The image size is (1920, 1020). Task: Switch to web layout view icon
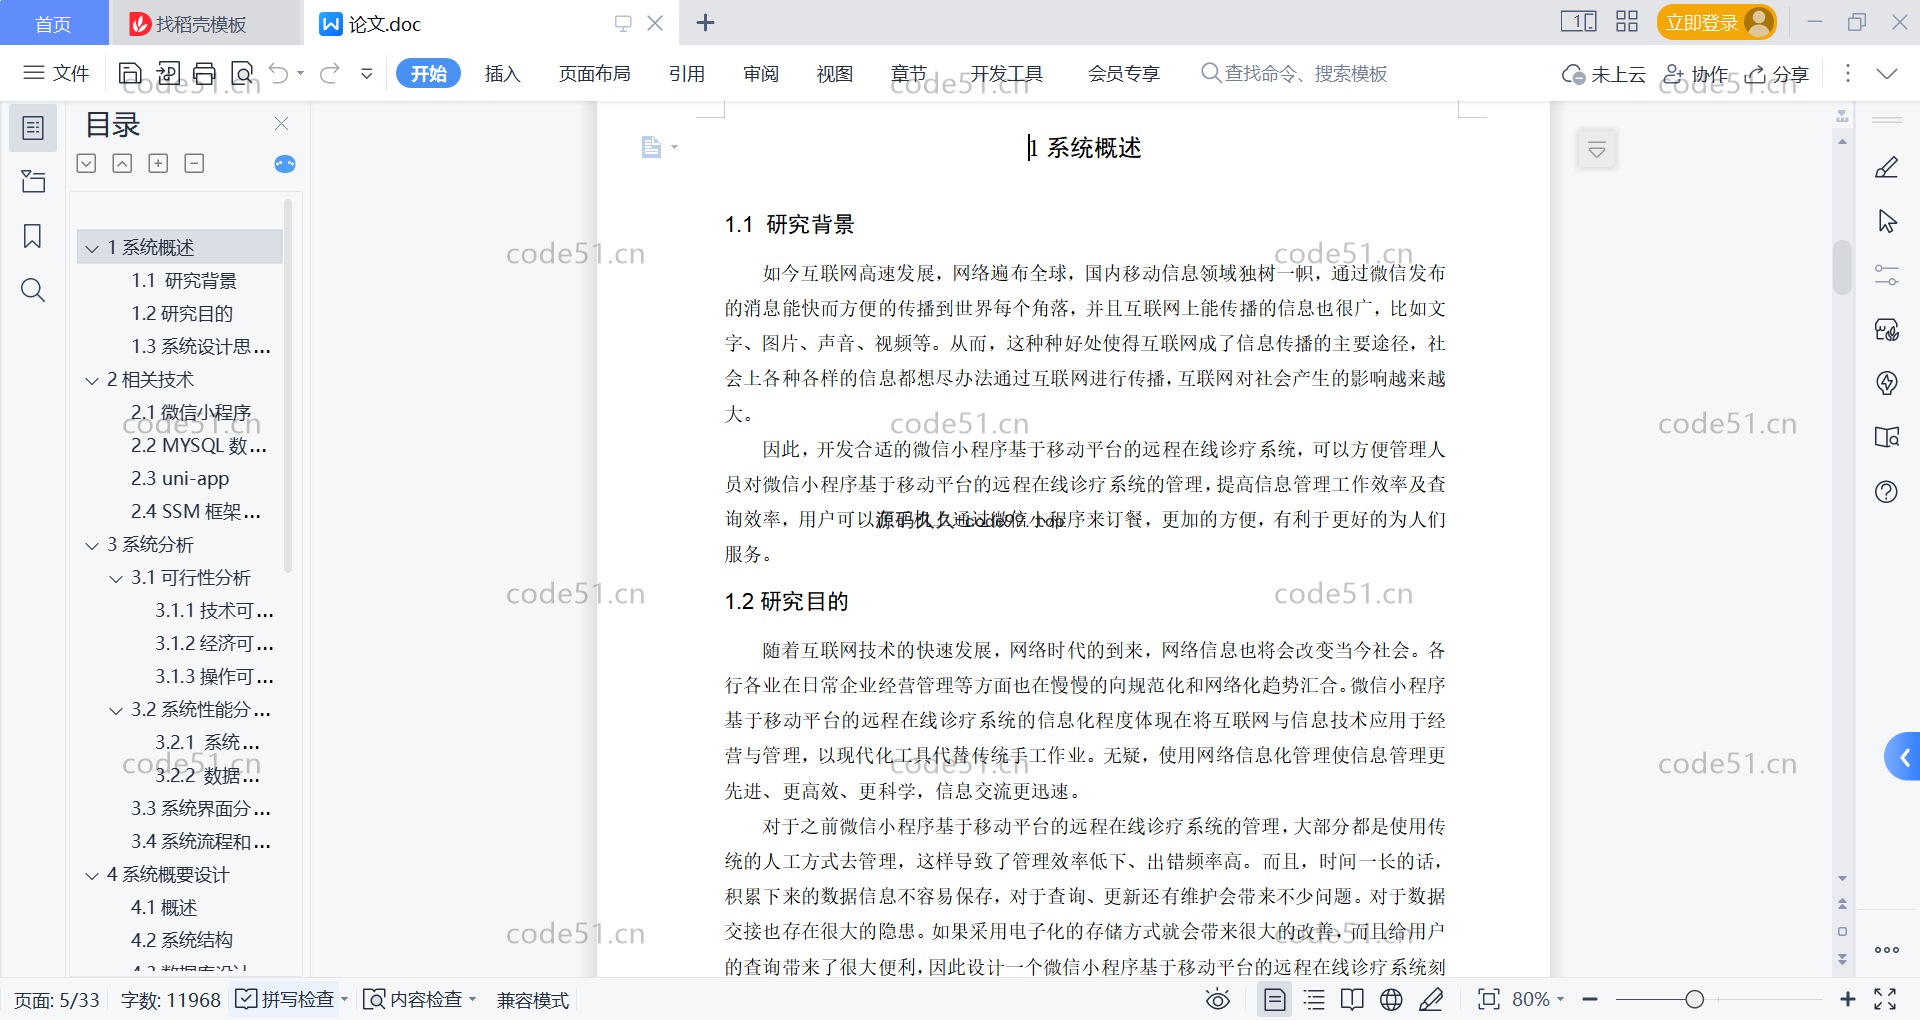pyautogui.click(x=1391, y=1000)
